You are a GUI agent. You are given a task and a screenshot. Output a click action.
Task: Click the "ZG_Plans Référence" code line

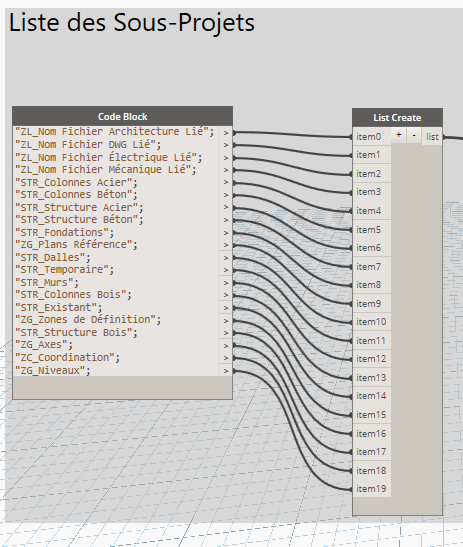point(76,245)
